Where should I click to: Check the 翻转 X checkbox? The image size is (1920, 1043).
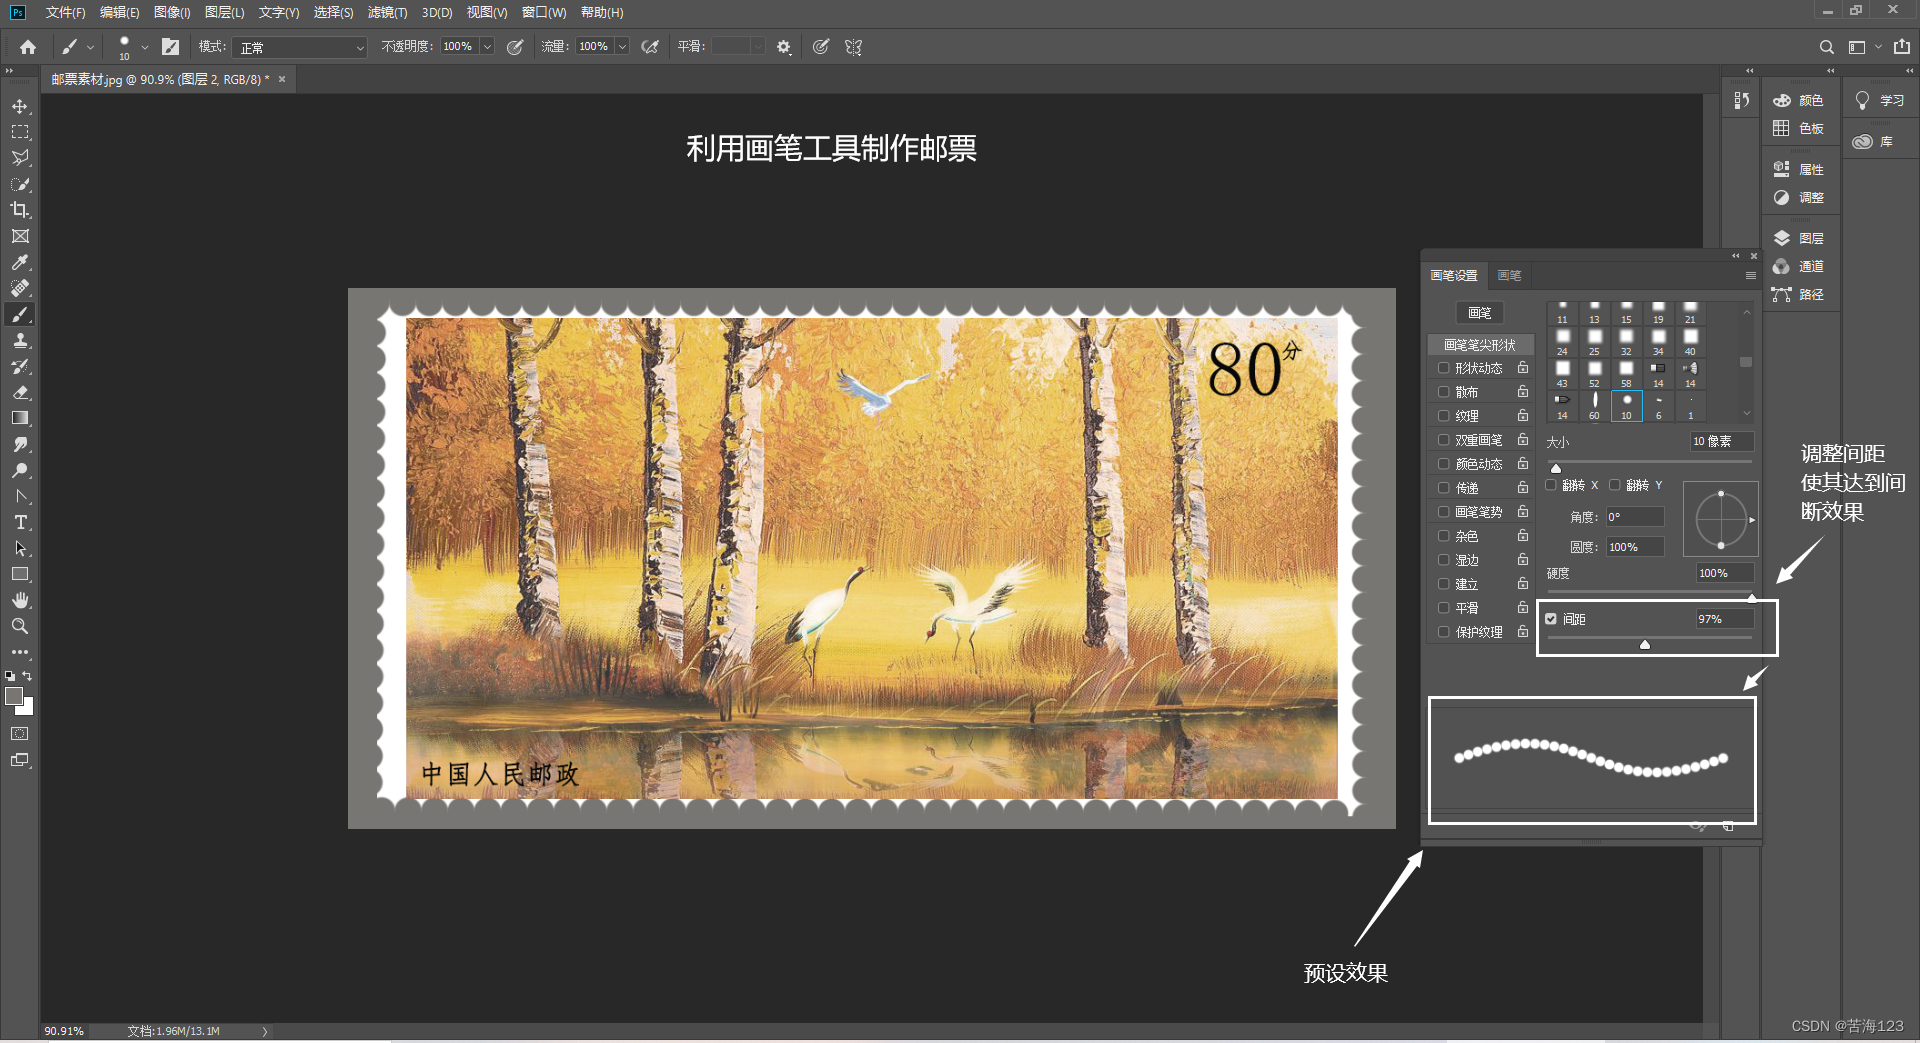(1551, 485)
